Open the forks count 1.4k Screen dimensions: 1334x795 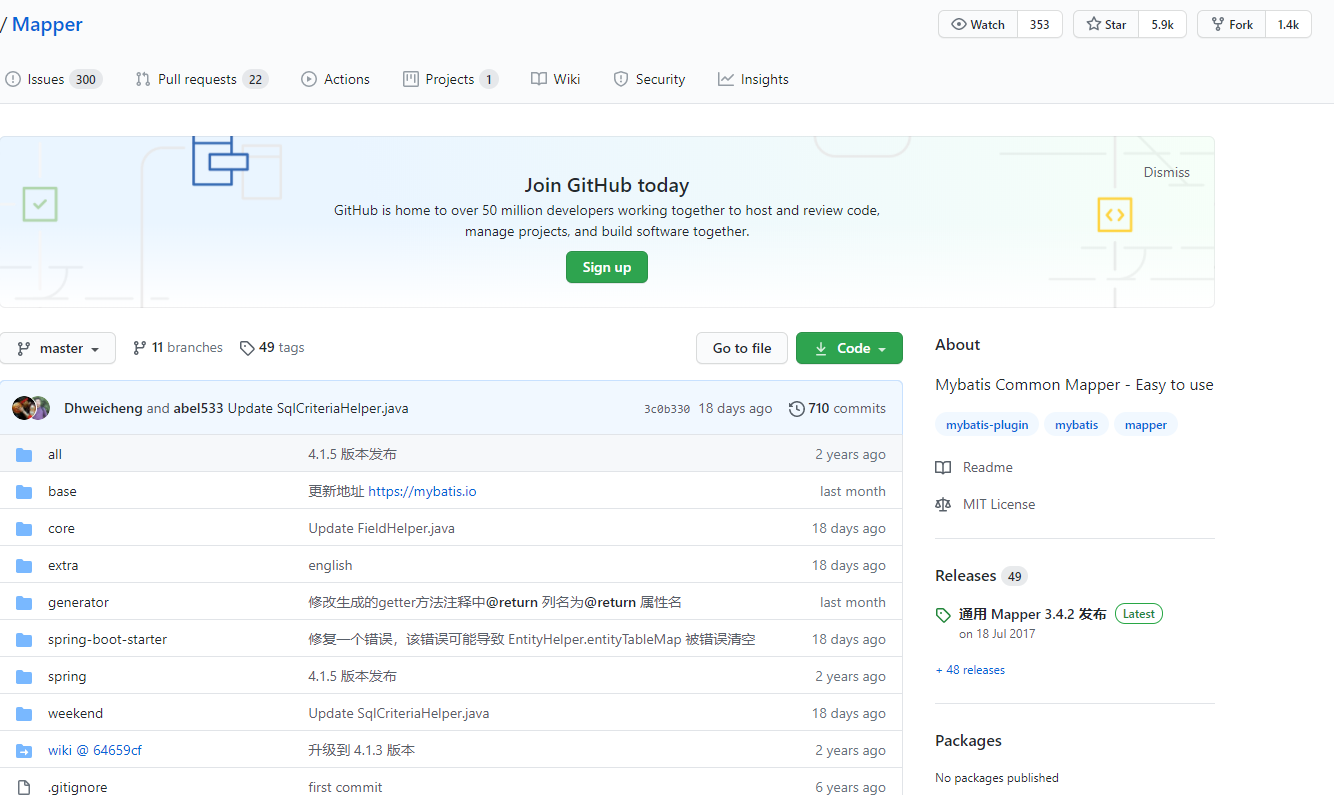point(1288,25)
